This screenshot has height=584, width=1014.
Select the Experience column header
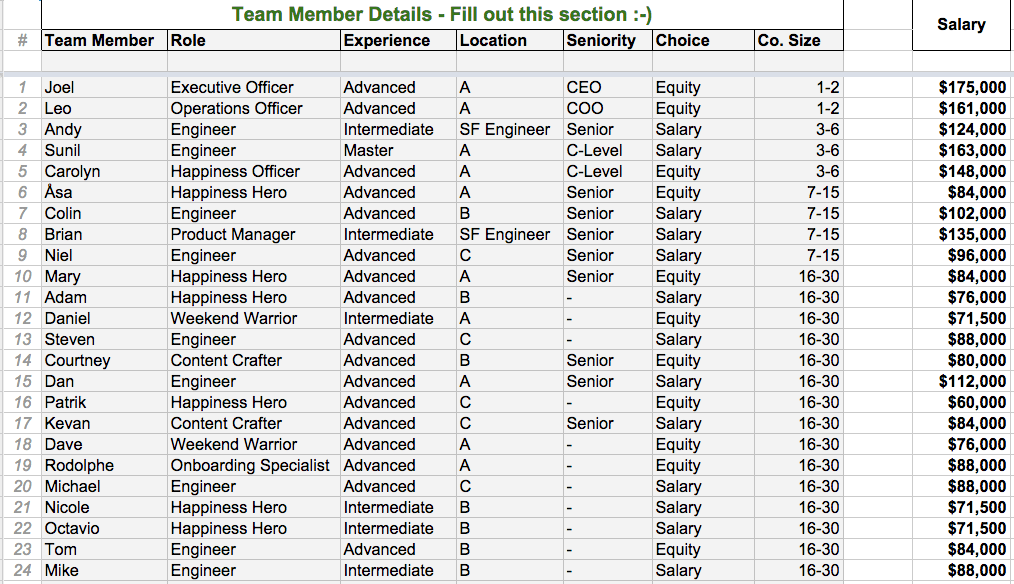tap(387, 41)
